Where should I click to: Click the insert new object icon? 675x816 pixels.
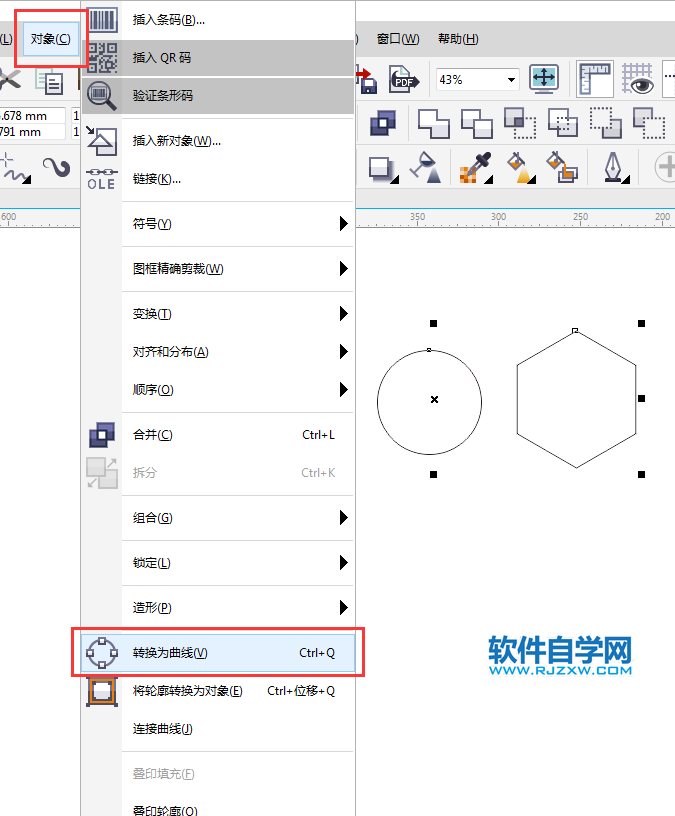click(x=101, y=141)
